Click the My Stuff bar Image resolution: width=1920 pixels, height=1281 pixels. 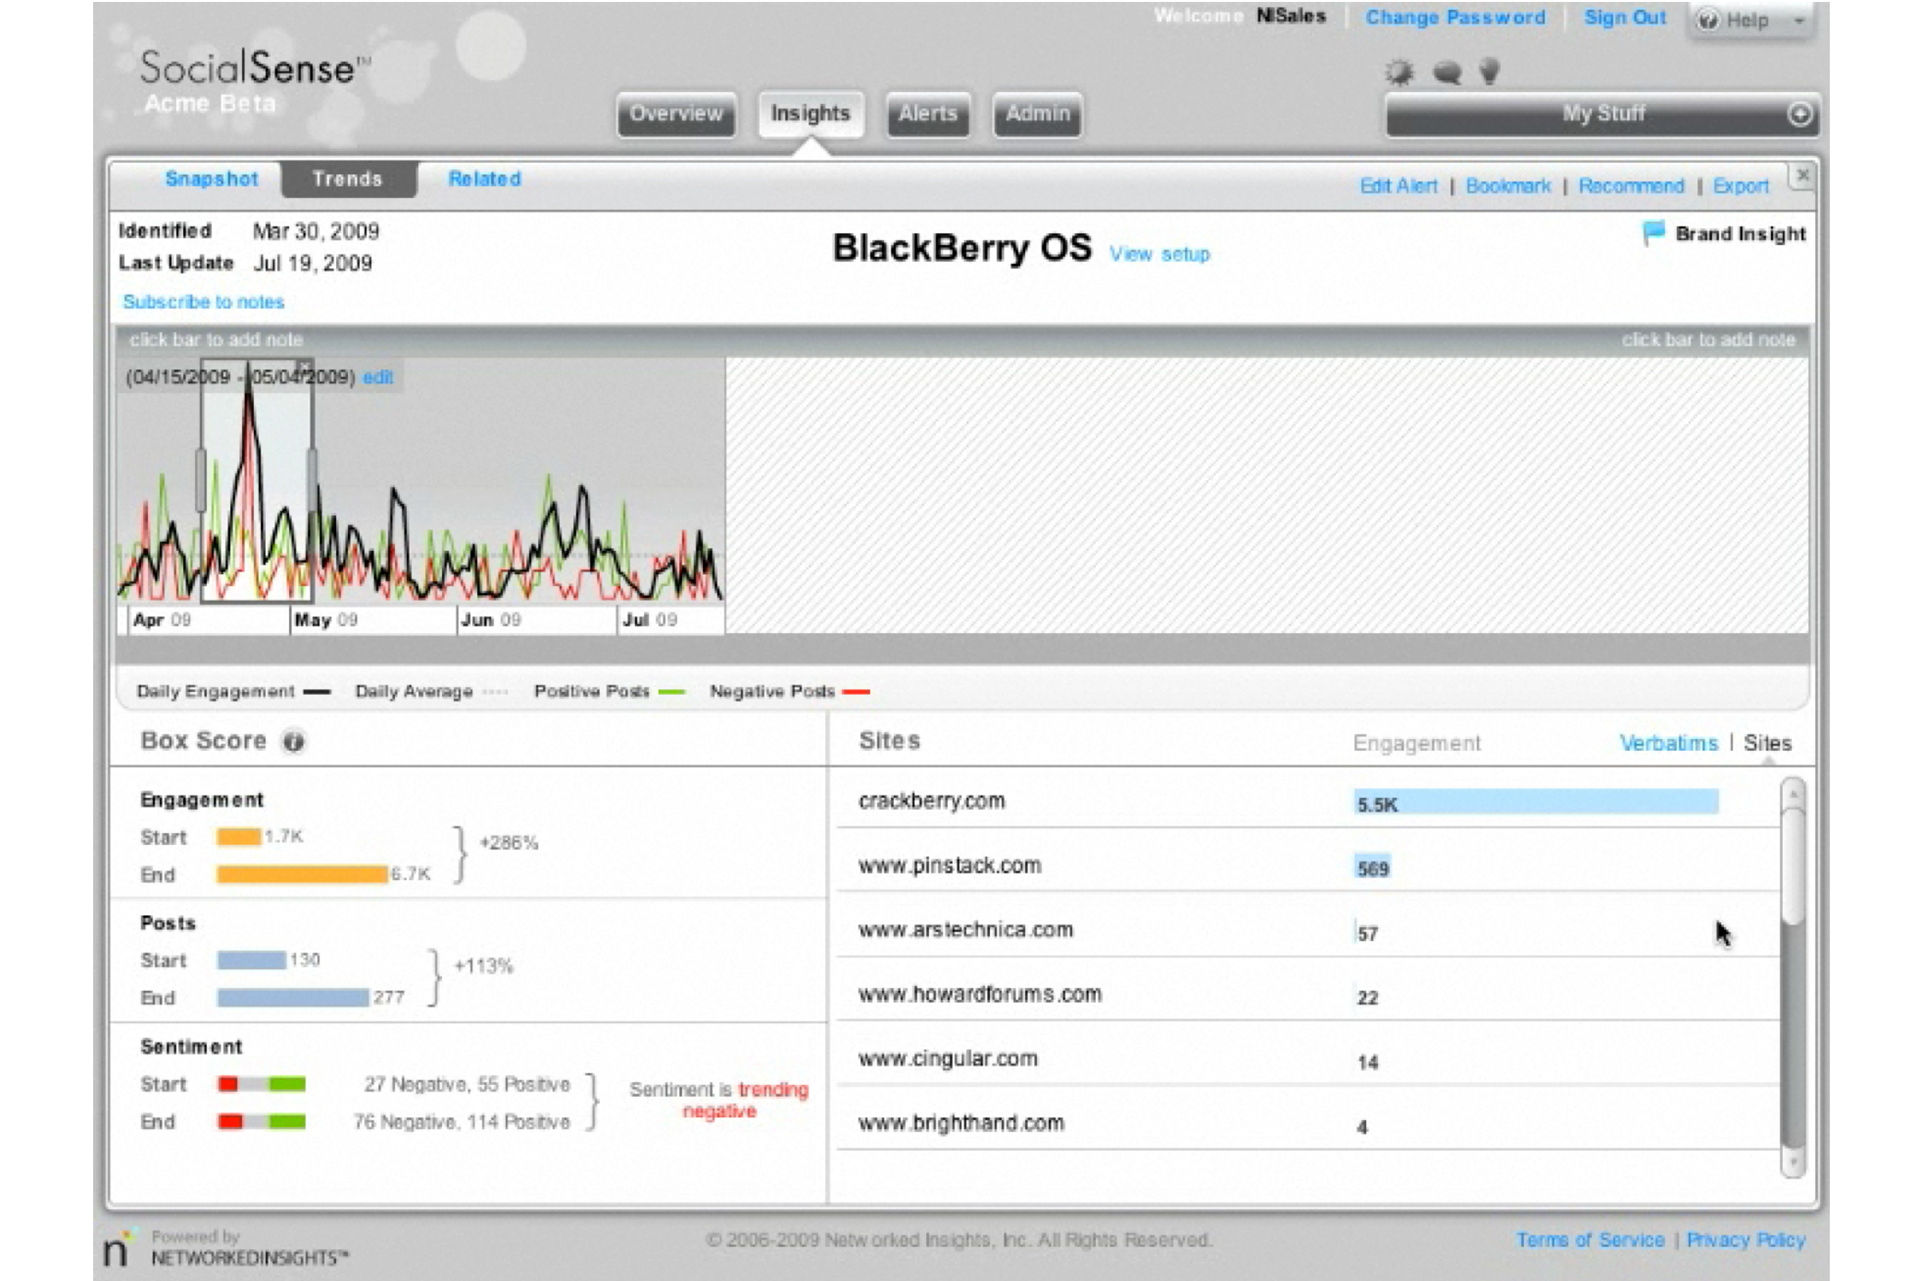pyautogui.click(x=1602, y=114)
